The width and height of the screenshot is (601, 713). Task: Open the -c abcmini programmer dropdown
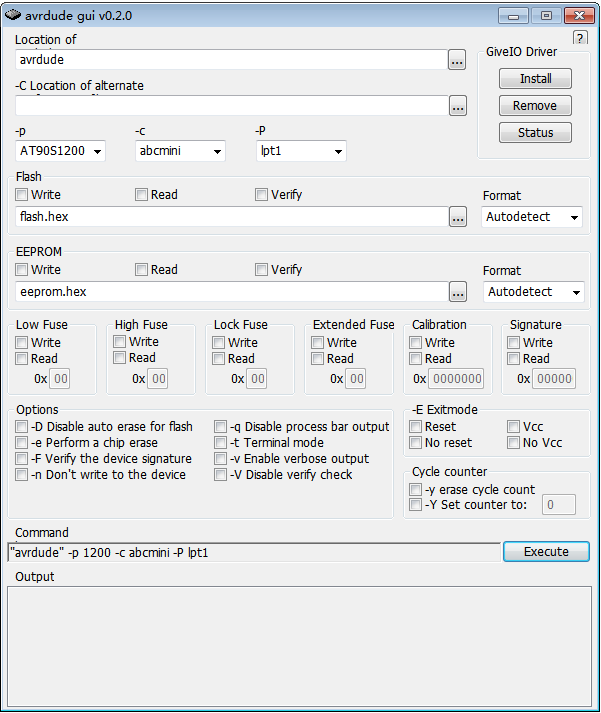[x=180, y=151]
